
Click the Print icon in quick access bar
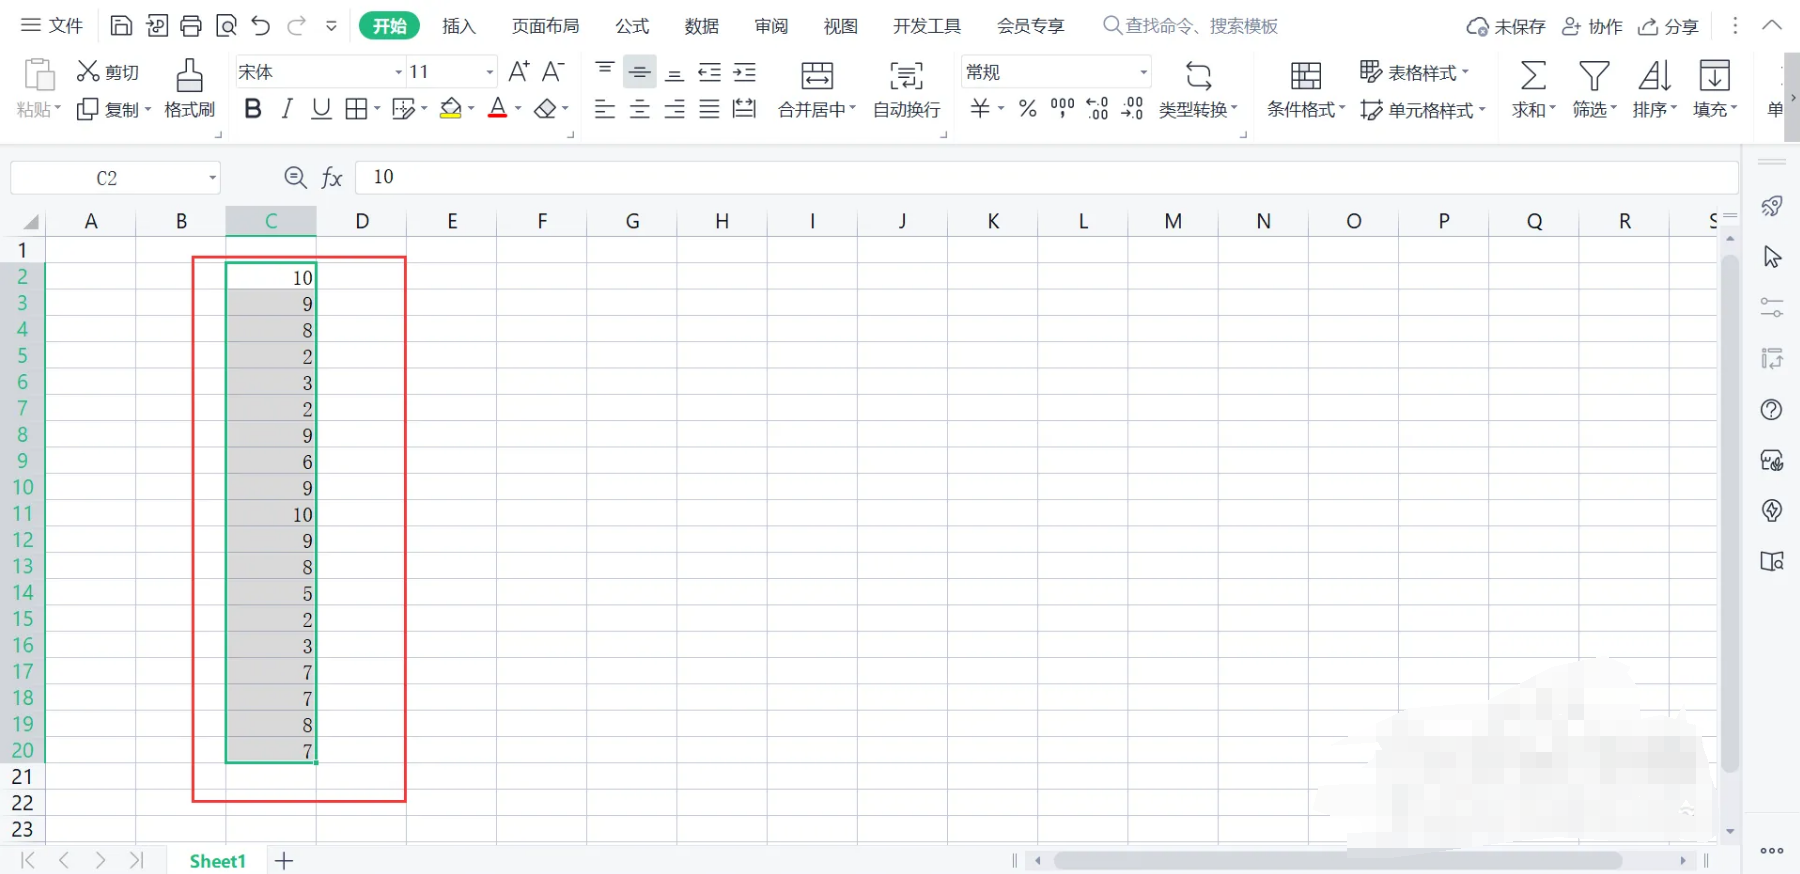tap(191, 26)
